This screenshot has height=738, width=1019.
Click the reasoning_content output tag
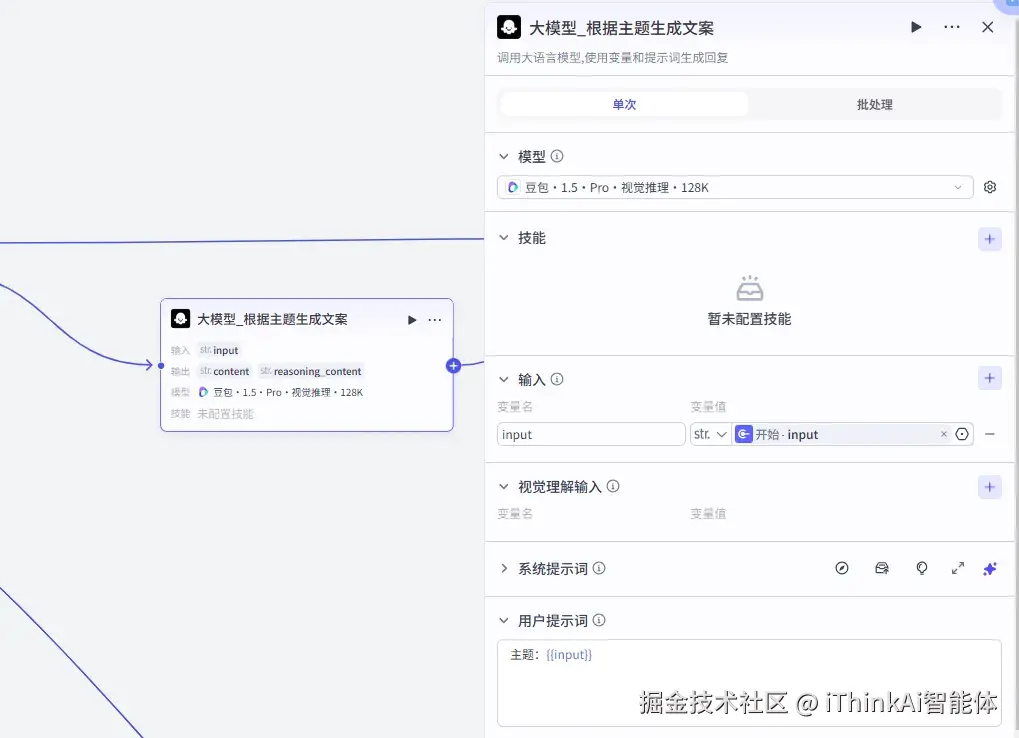[x=311, y=371]
